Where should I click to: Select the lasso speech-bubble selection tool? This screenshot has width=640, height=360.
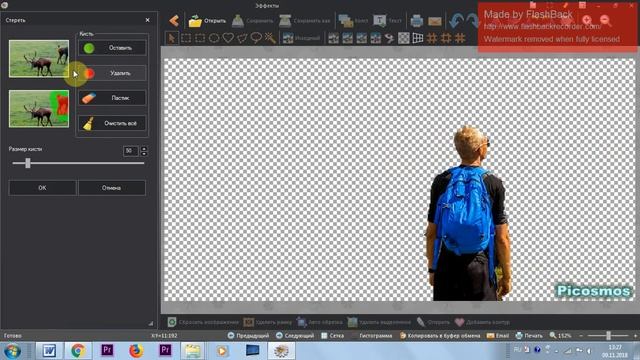coord(256,38)
